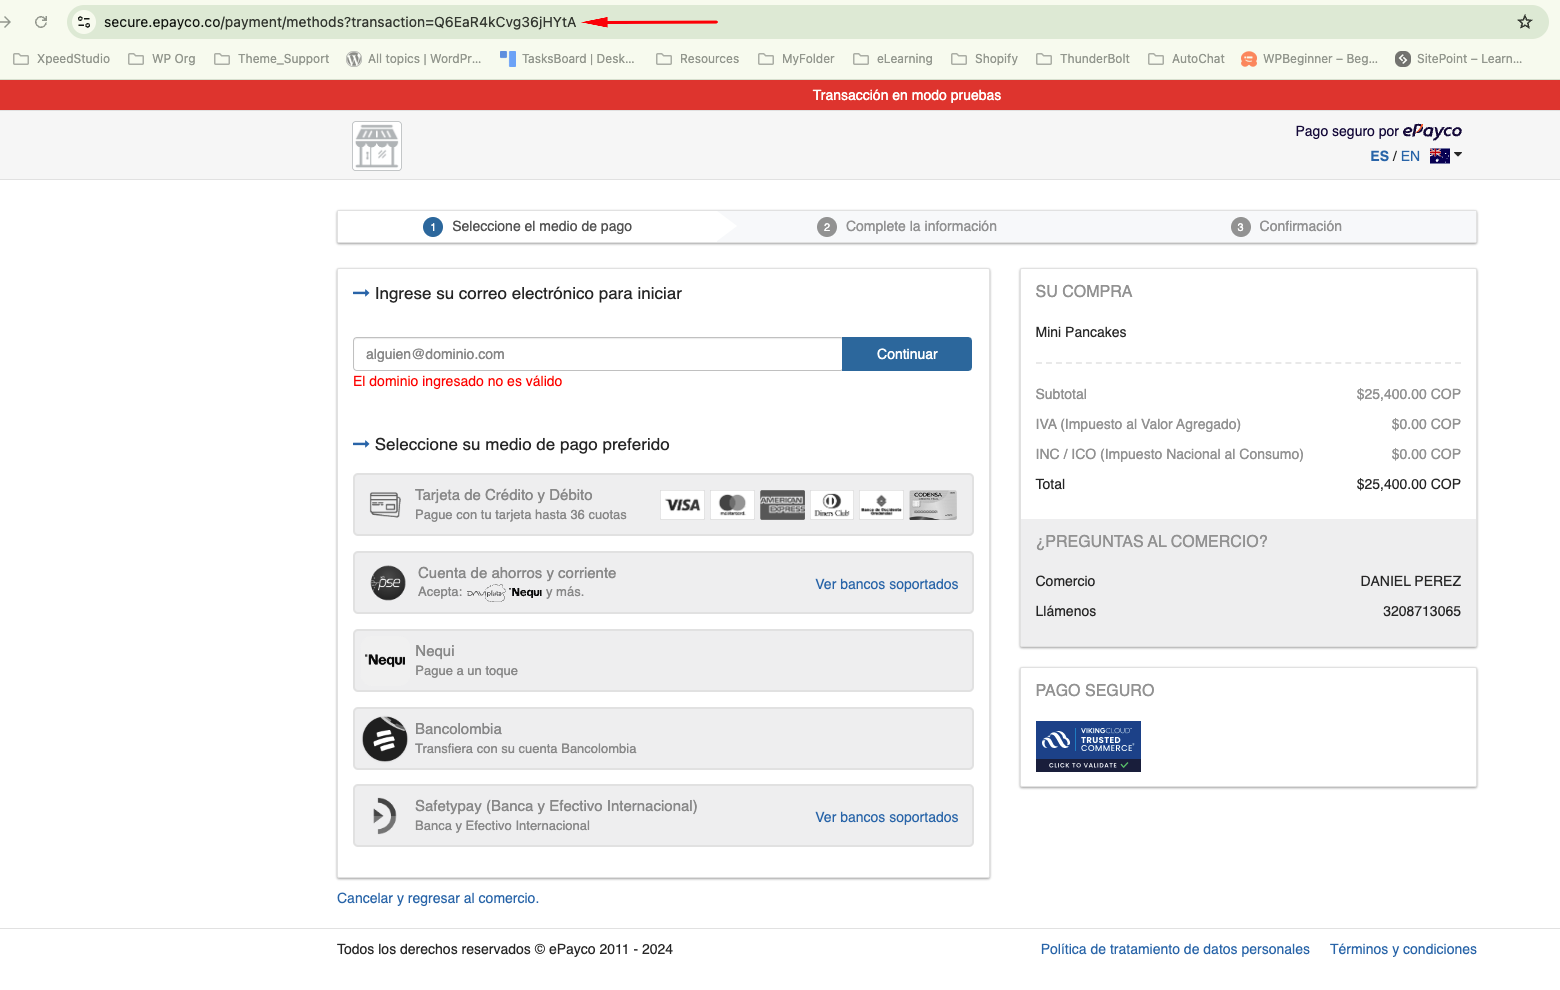1560x990 pixels.
Task: Click the total $25,400.00 COP amount
Action: (x=1408, y=484)
